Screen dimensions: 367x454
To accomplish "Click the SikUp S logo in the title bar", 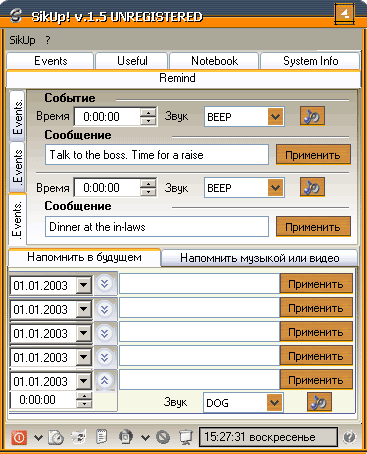I will tap(16, 15).
